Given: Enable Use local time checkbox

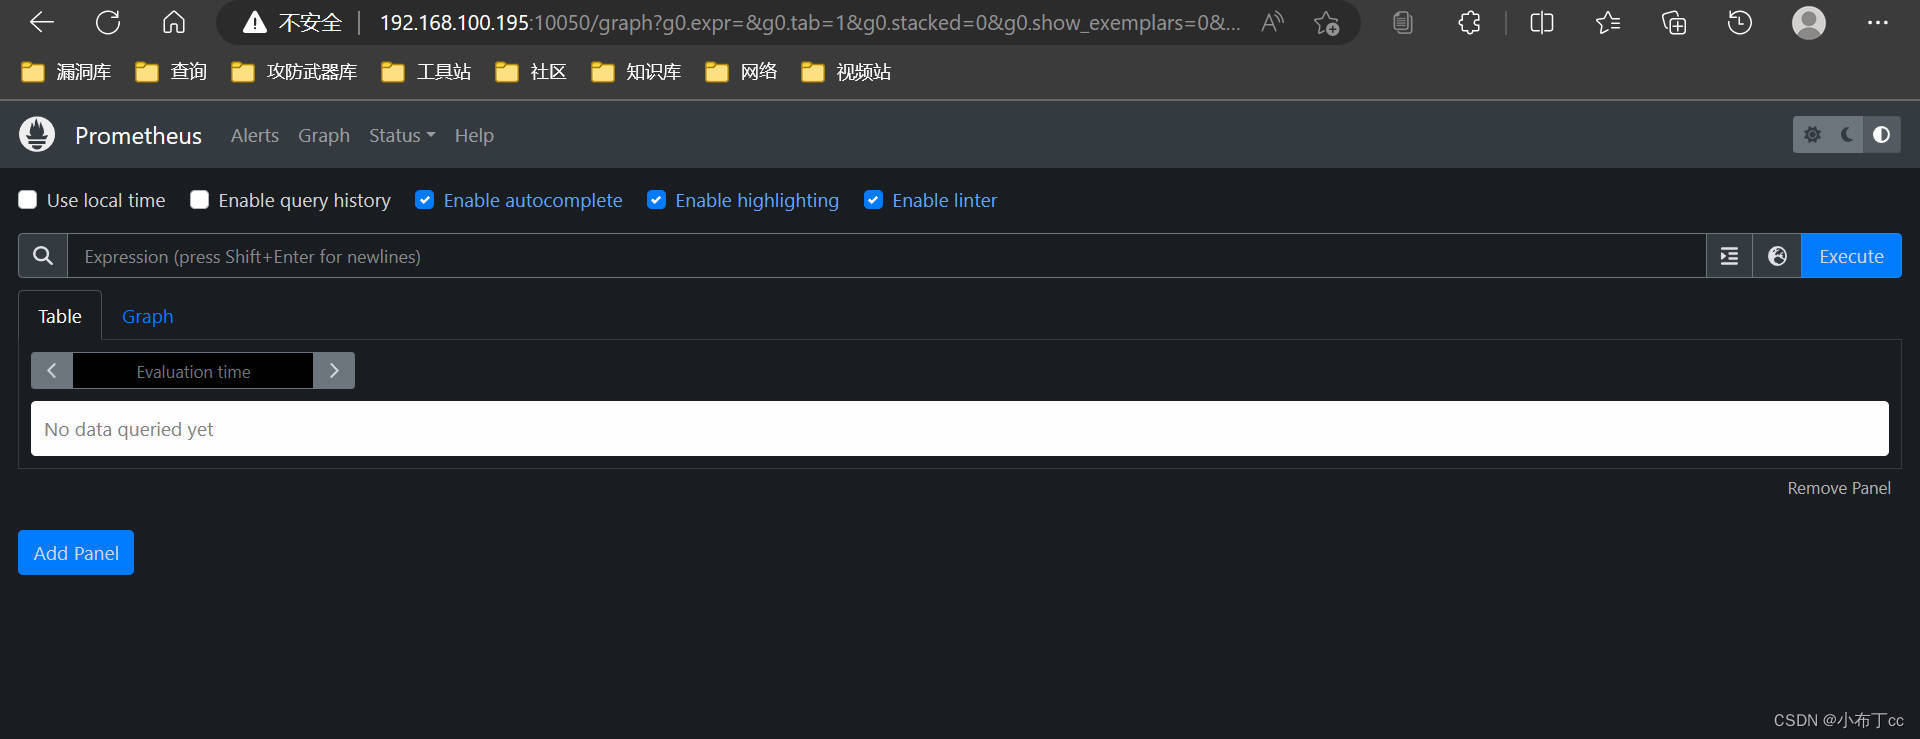Looking at the screenshot, I should (28, 200).
